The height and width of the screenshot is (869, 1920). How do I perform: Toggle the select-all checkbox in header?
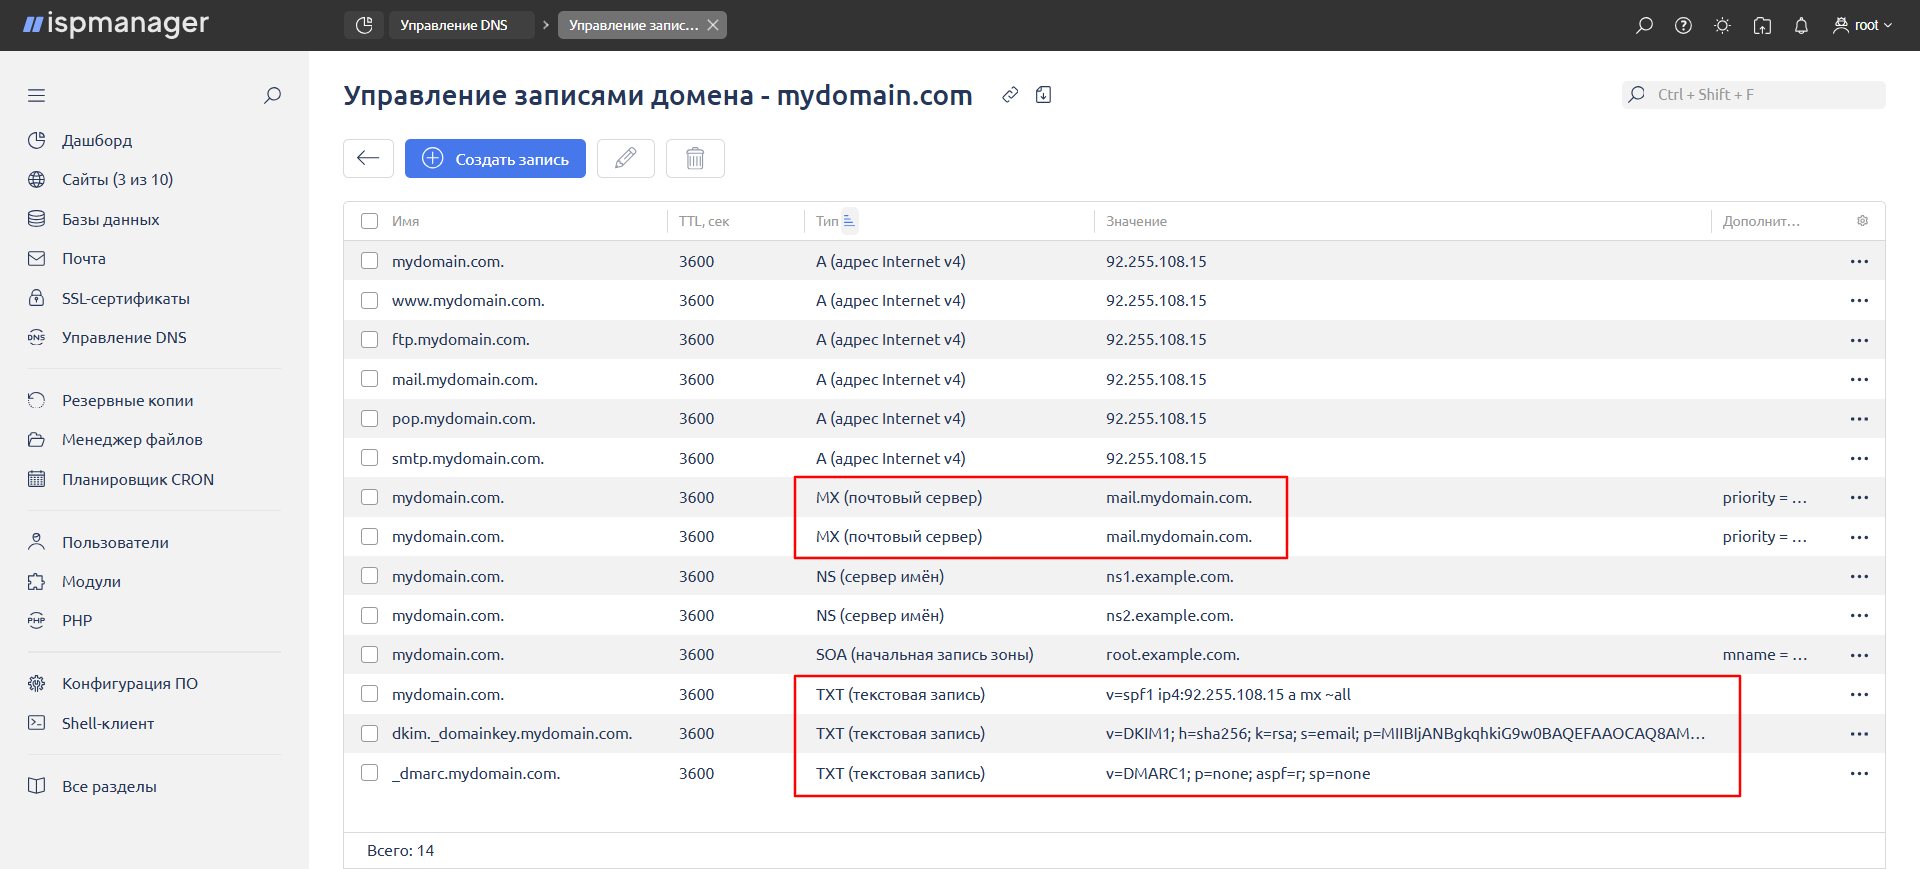pos(370,221)
